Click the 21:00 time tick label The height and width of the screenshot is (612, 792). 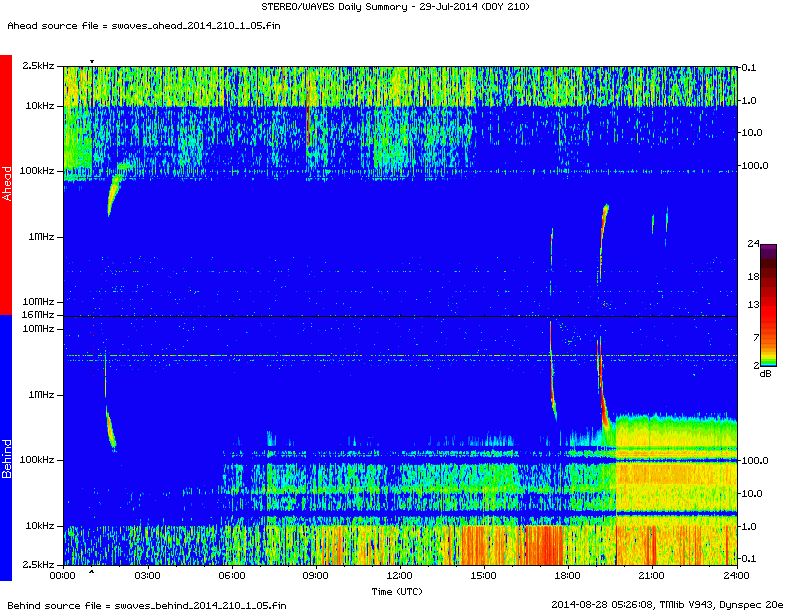coord(652,576)
